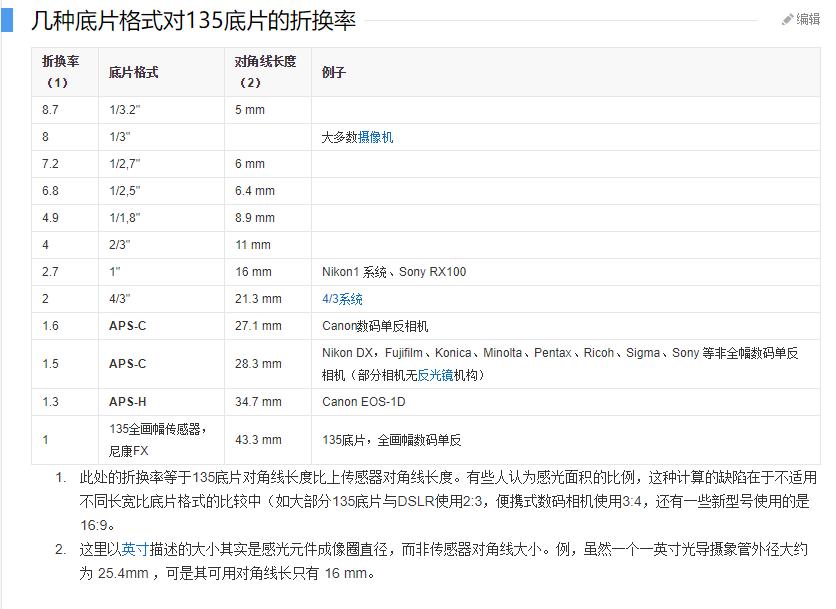This screenshot has height=609, width=836.
Task: Open the 摄像机 link in the table
Action: pyautogui.click(x=374, y=136)
